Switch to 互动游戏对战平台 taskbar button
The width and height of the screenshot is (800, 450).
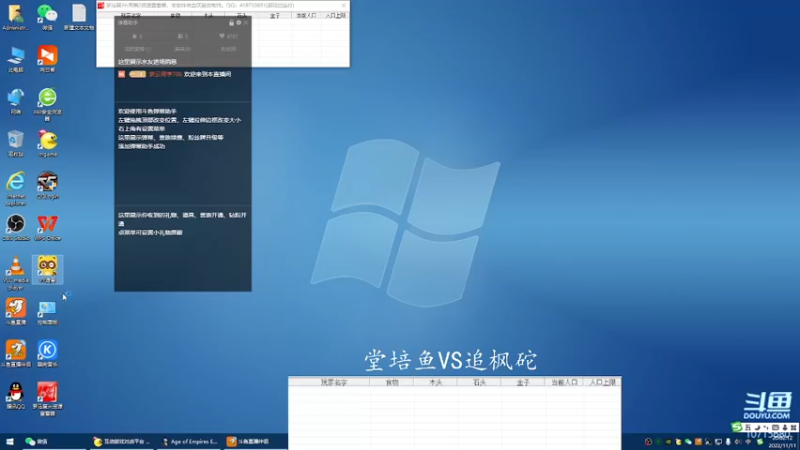[121, 442]
